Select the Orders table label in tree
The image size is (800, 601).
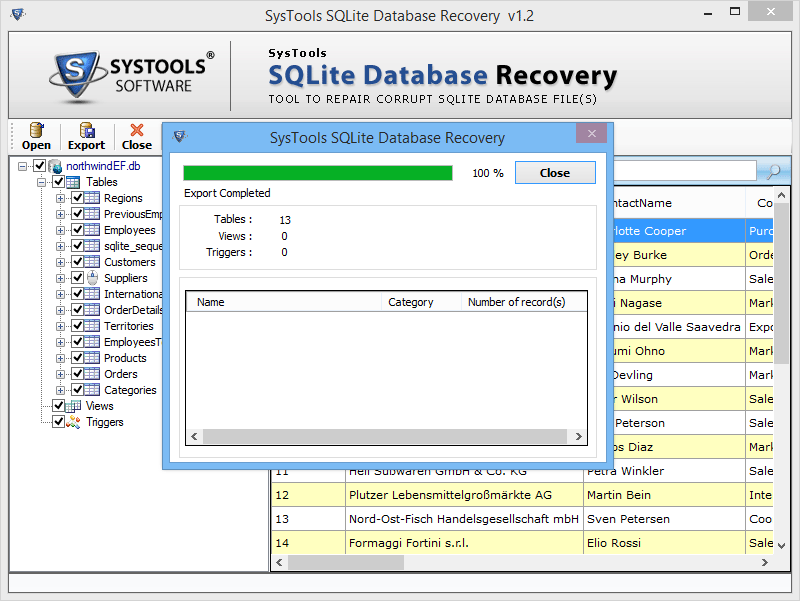pyautogui.click(x=121, y=374)
